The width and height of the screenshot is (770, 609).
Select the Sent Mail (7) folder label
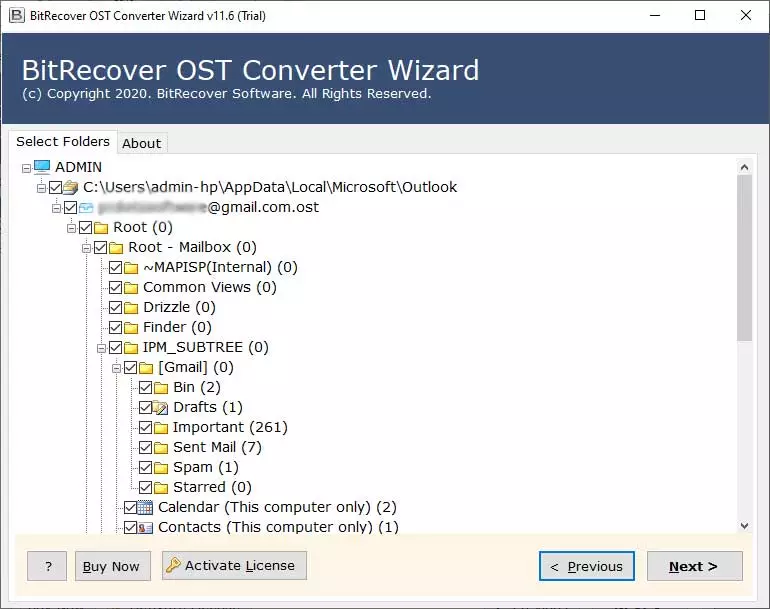tap(217, 447)
